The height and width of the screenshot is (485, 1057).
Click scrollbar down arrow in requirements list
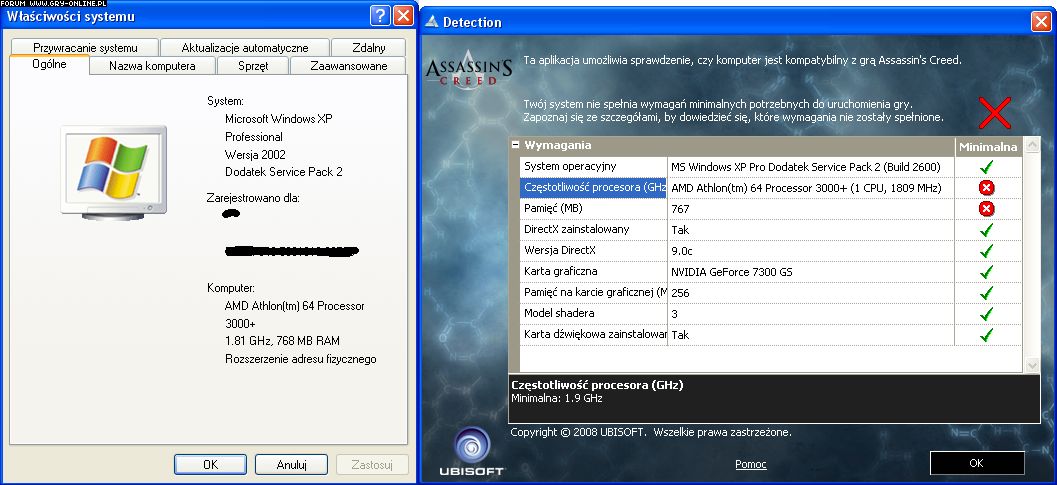1032,365
